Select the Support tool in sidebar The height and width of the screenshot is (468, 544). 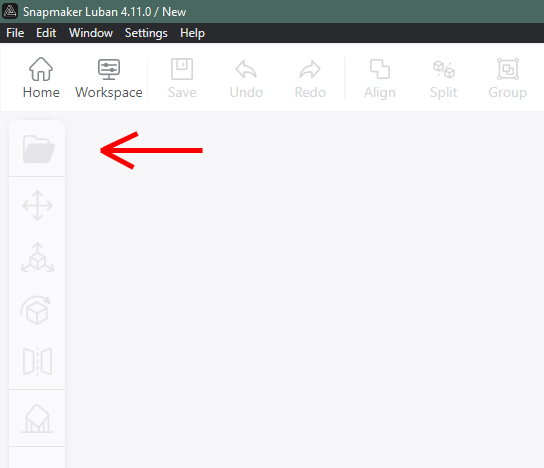click(37, 418)
